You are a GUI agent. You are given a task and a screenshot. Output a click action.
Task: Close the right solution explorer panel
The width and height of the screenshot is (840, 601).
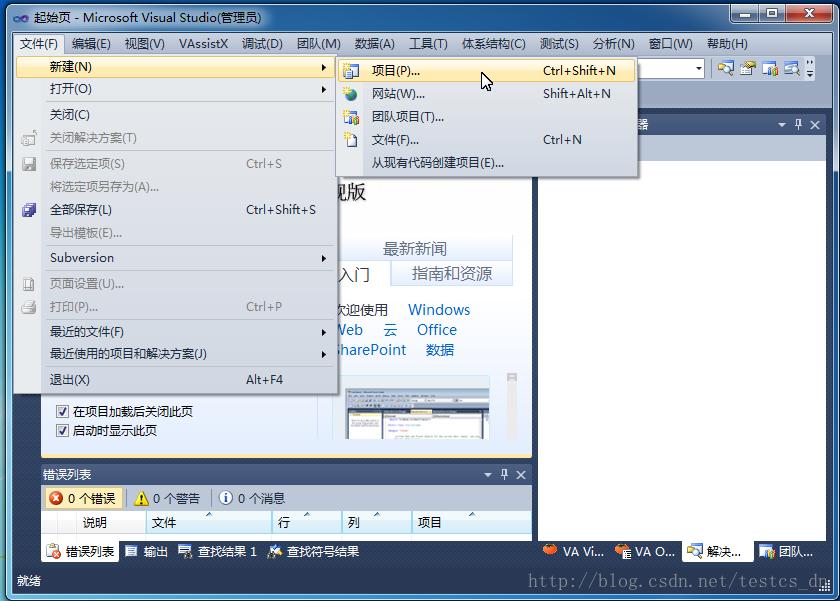[x=815, y=125]
